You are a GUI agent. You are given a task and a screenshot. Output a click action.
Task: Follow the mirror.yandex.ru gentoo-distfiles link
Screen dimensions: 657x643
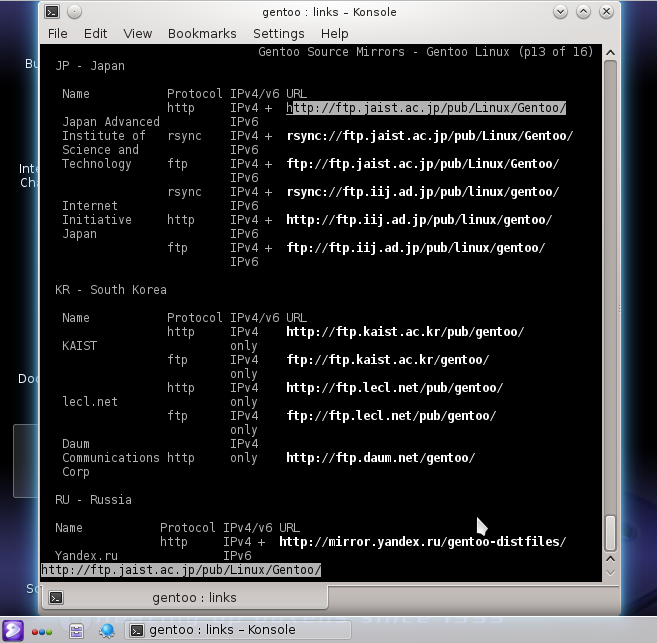422,542
